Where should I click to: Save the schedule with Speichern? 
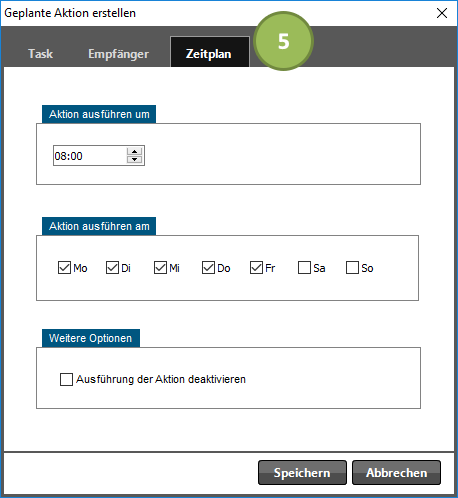(x=302, y=473)
